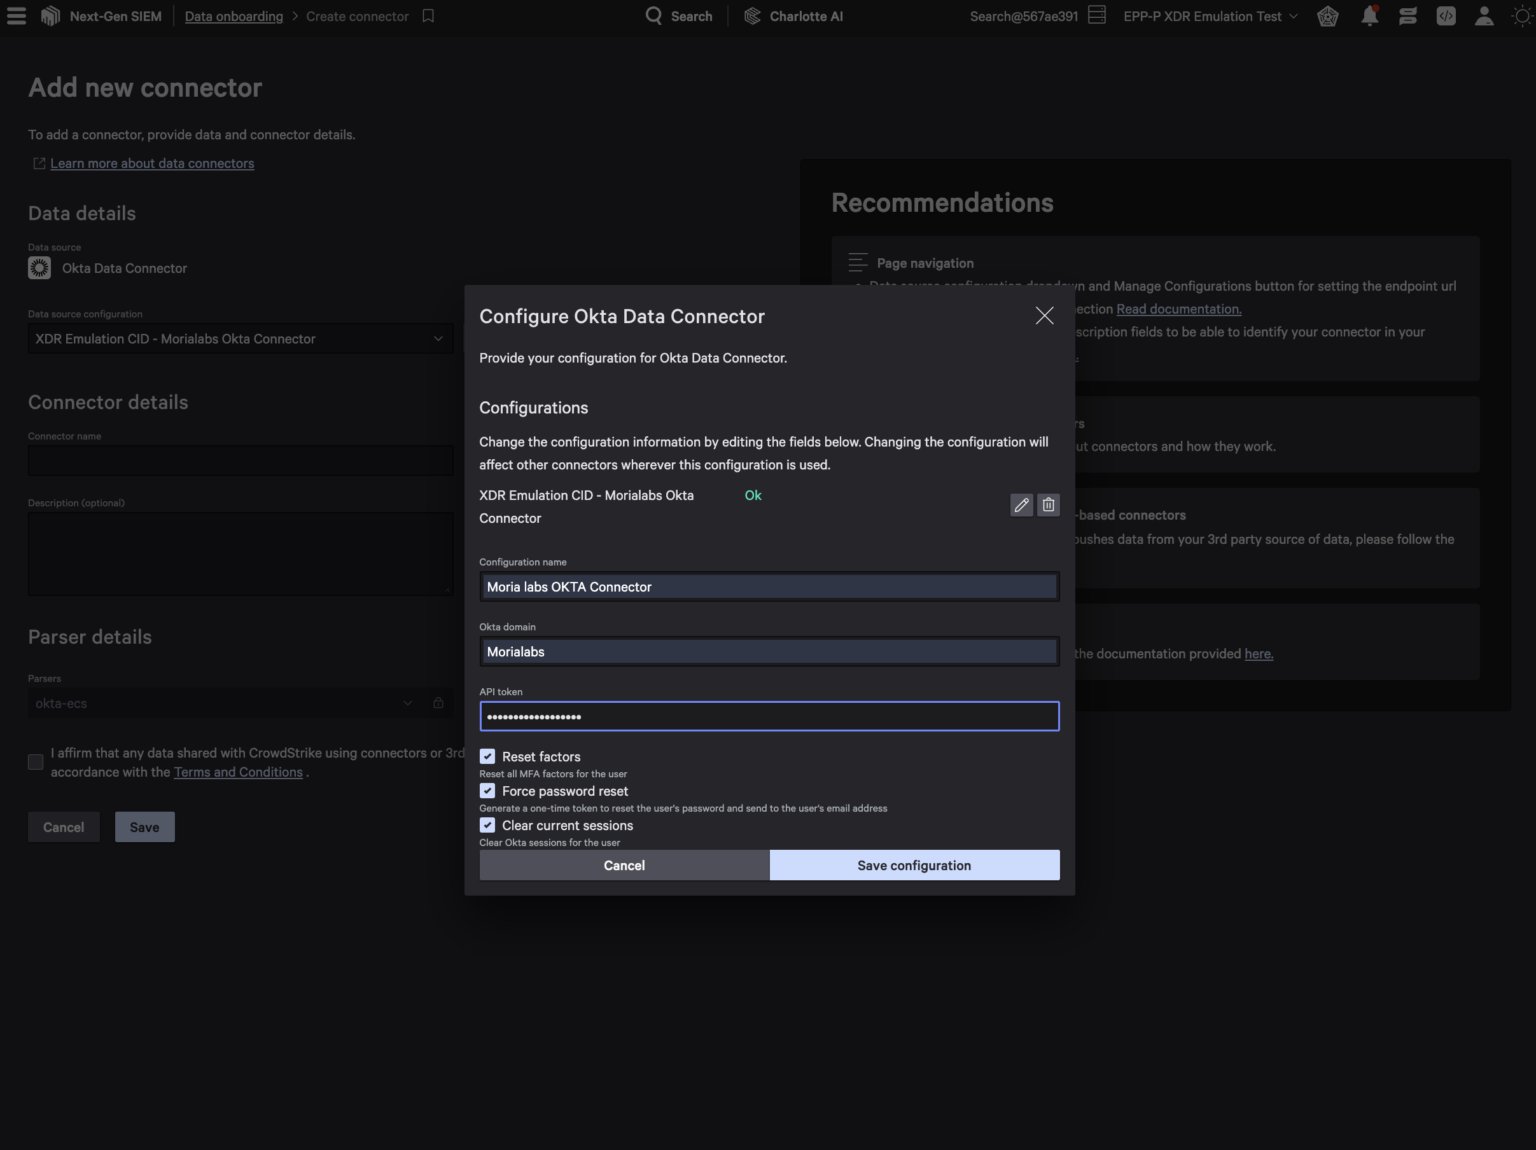Navigate to Data onboarding breadcrumb

tap(233, 16)
